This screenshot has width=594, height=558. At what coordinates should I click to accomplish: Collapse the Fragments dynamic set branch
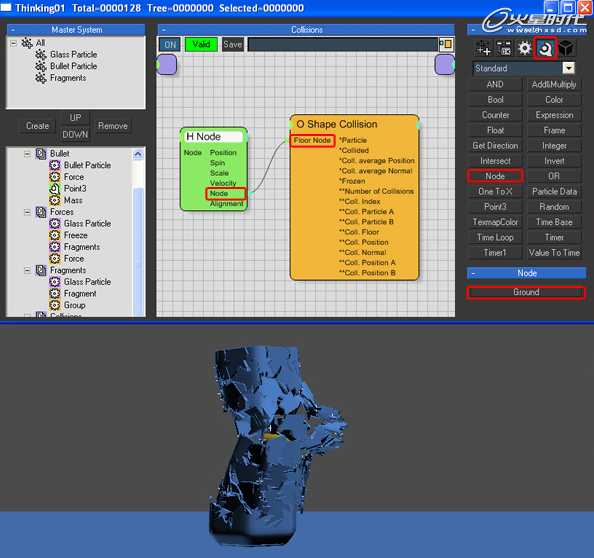(27, 270)
